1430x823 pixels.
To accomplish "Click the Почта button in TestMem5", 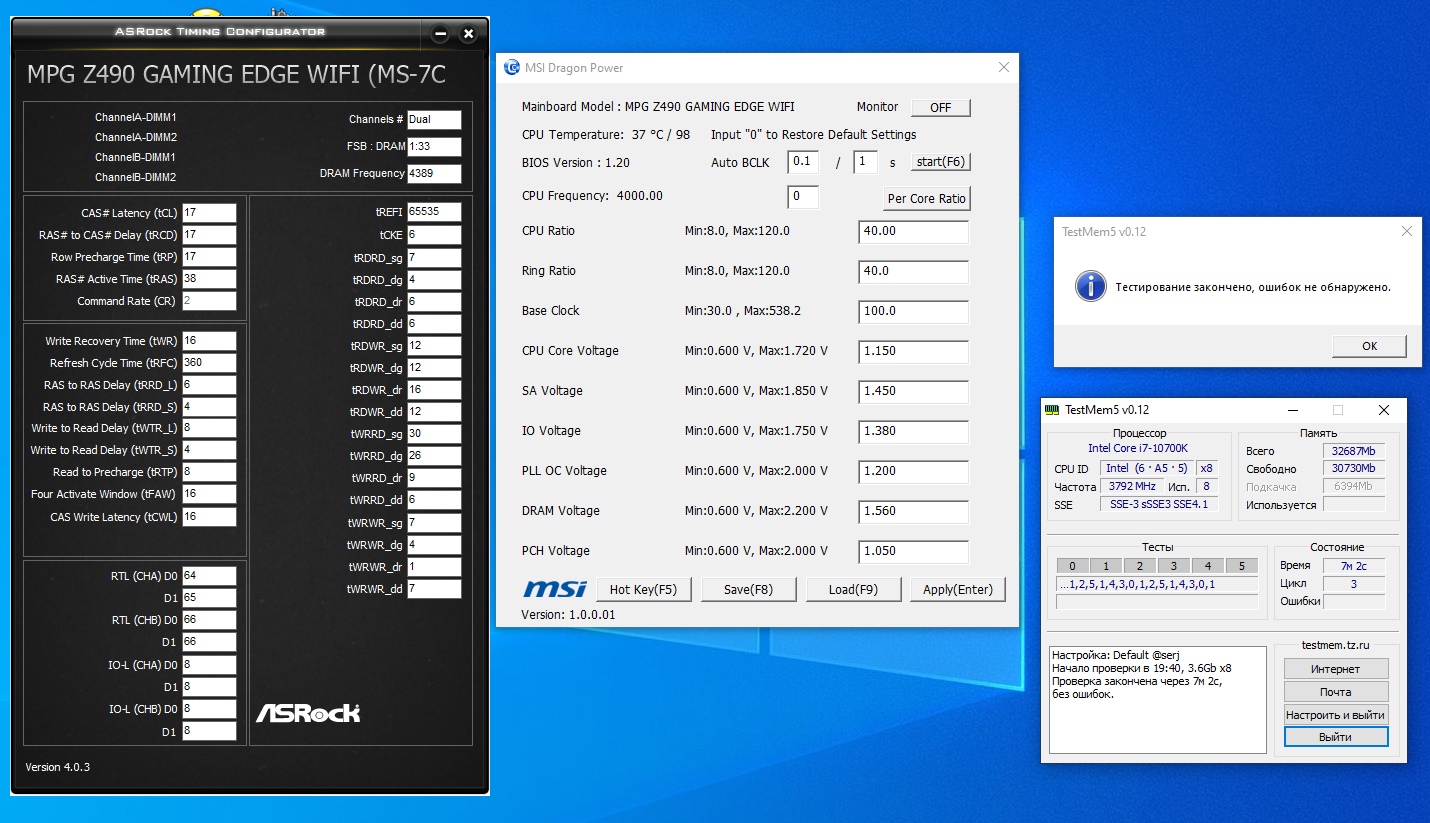I will pyautogui.click(x=1336, y=692).
